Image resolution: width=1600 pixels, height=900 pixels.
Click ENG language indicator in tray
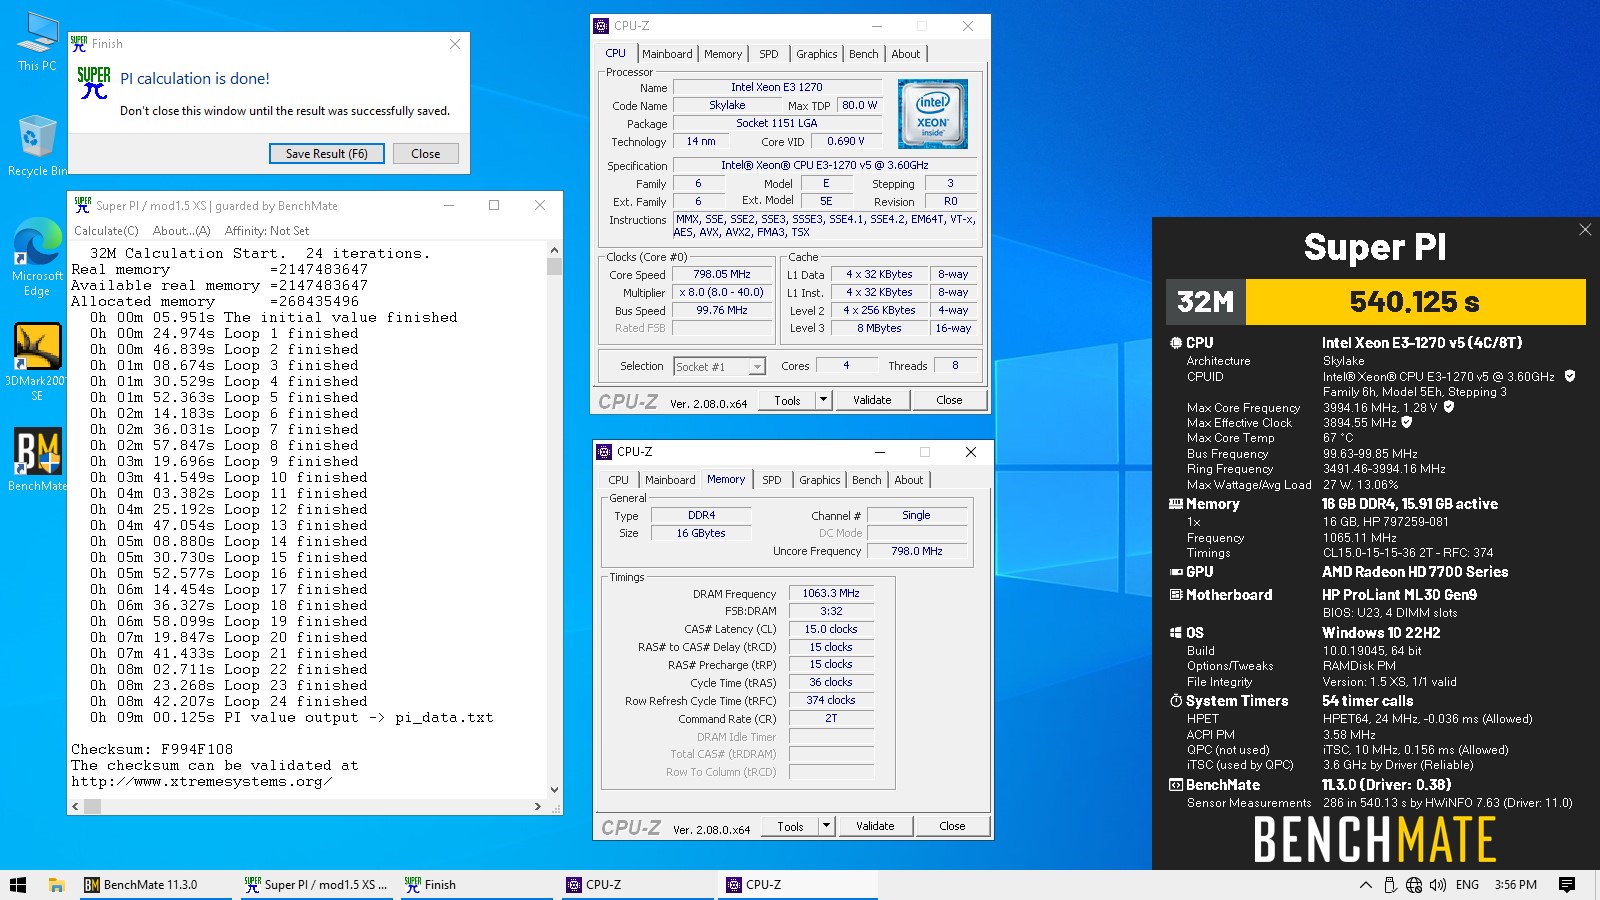(1467, 885)
